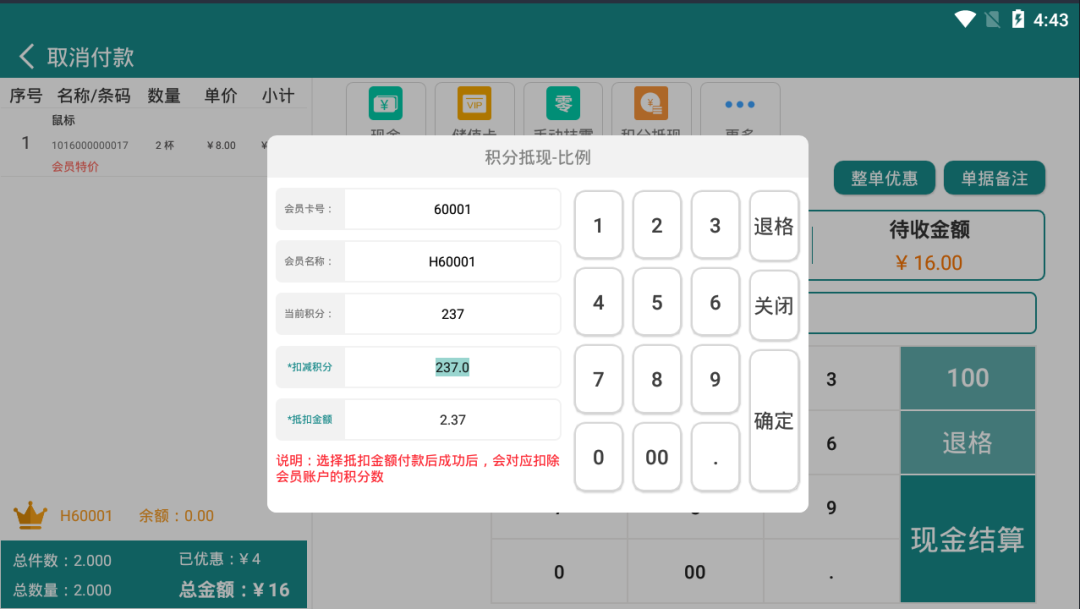The height and width of the screenshot is (609, 1080).
Task: Tap the 抵扣金额 amount field
Action: pos(452,420)
